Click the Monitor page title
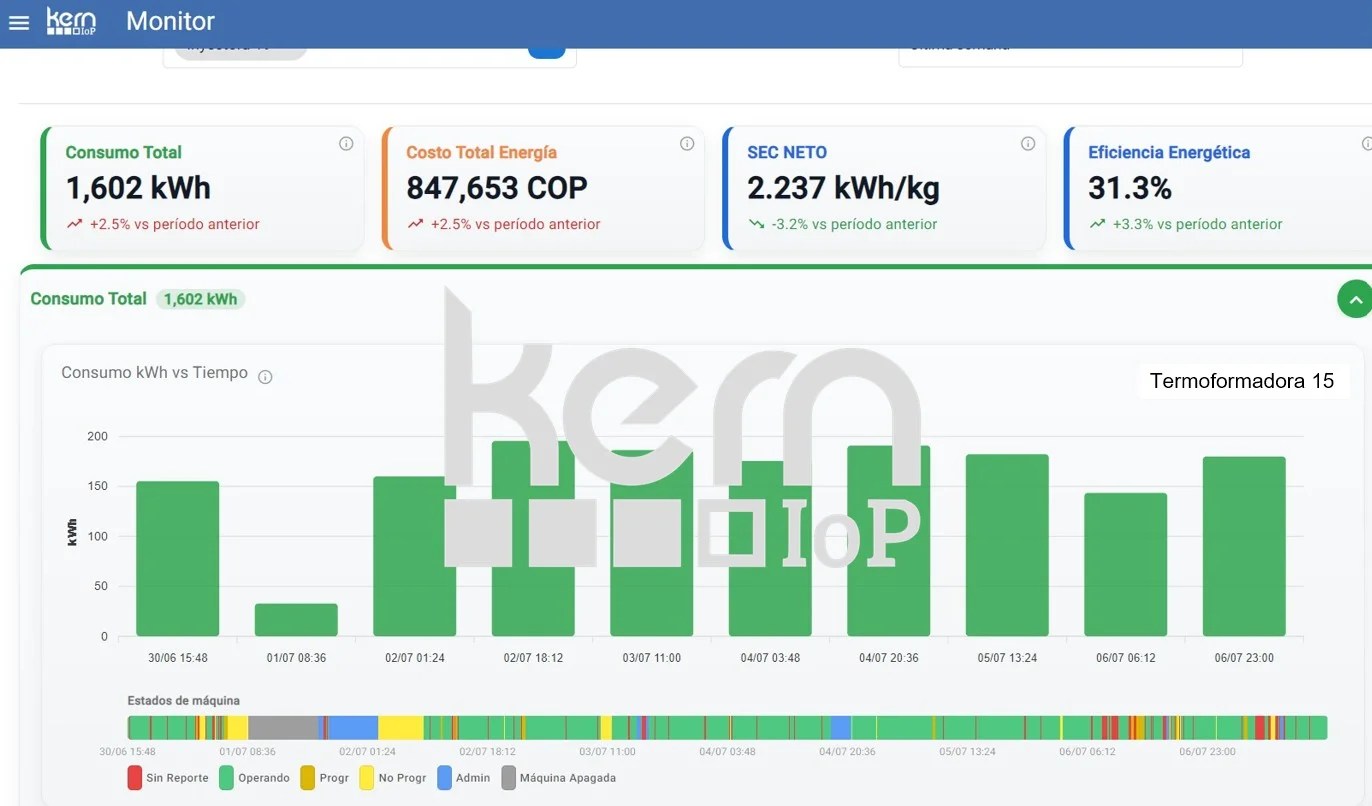The width and height of the screenshot is (1372, 806). point(171,21)
